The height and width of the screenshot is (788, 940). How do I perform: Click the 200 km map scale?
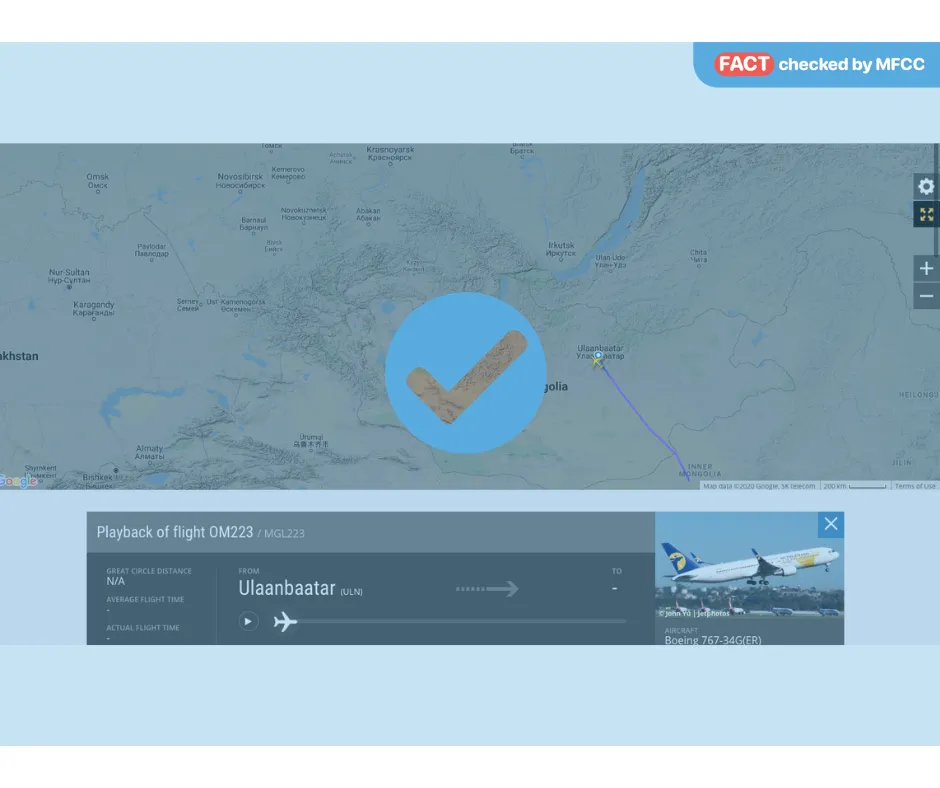[x=855, y=486]
